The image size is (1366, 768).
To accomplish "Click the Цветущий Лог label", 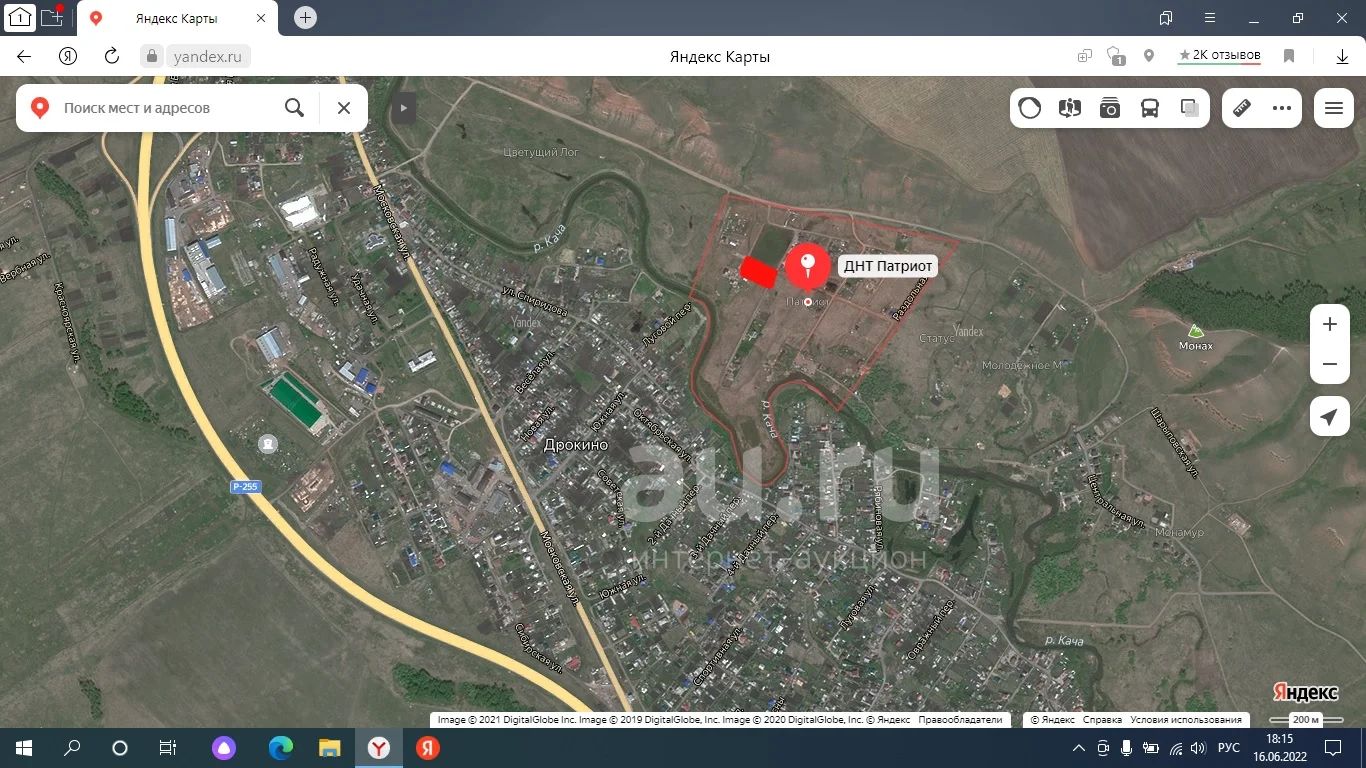I will tap(540, 152).
